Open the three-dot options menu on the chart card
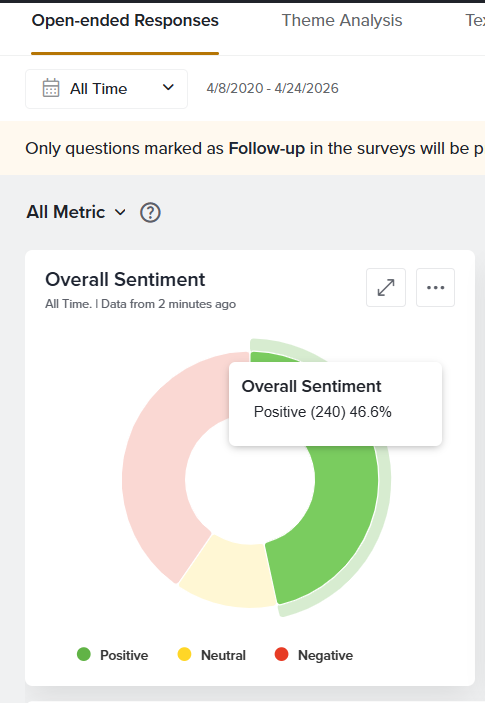This screenshot has width=485, height=703. pyautogui.click(x=435, y=287)
